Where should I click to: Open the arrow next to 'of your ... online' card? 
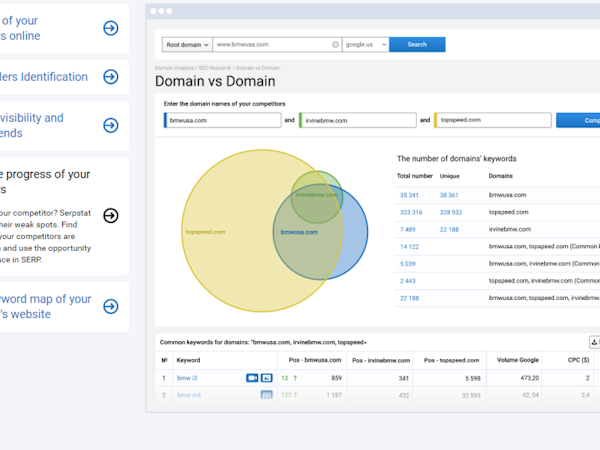pyautogui.click(x=111, y=28)
